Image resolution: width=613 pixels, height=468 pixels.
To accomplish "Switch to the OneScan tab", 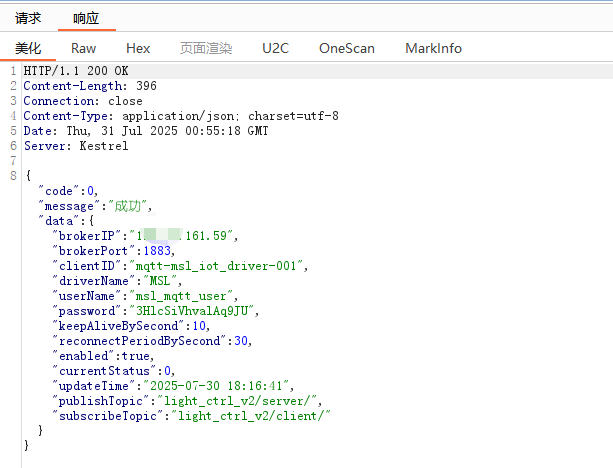I will (347, 48).
